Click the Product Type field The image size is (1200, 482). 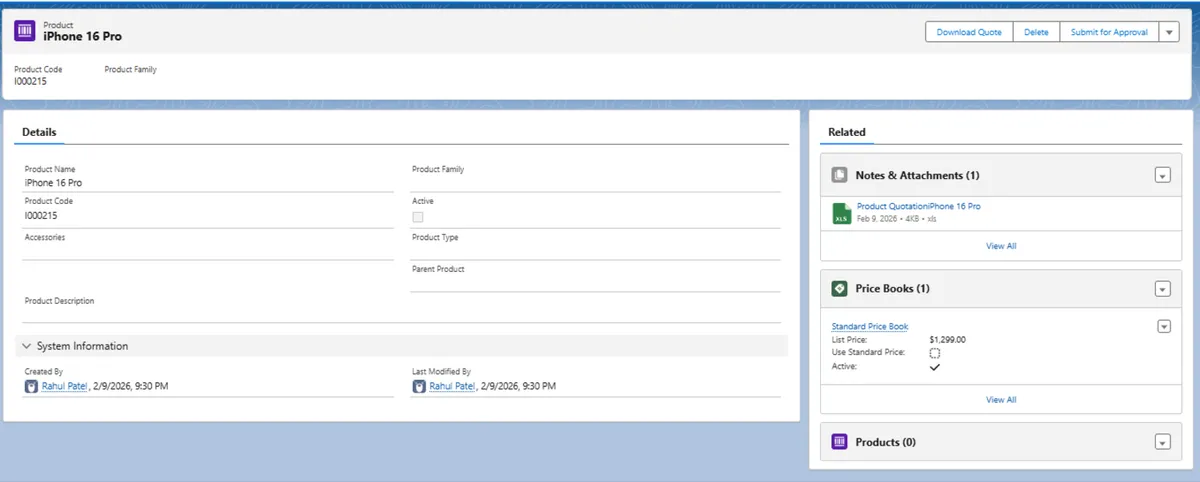click(595, 245)
